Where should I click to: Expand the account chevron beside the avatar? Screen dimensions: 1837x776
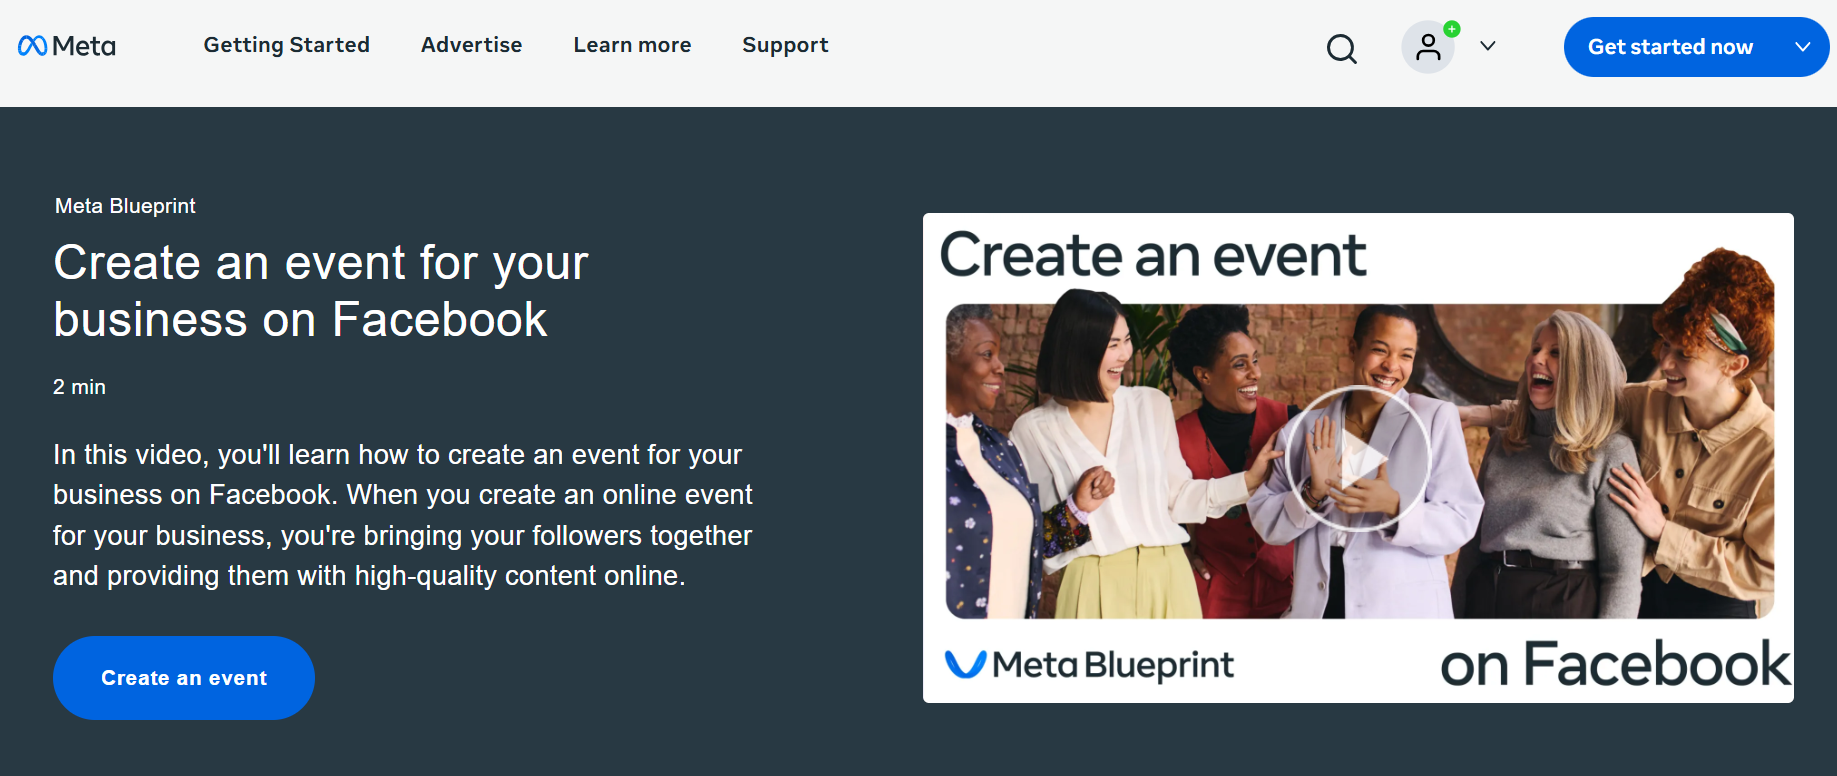click(1488, 46)
